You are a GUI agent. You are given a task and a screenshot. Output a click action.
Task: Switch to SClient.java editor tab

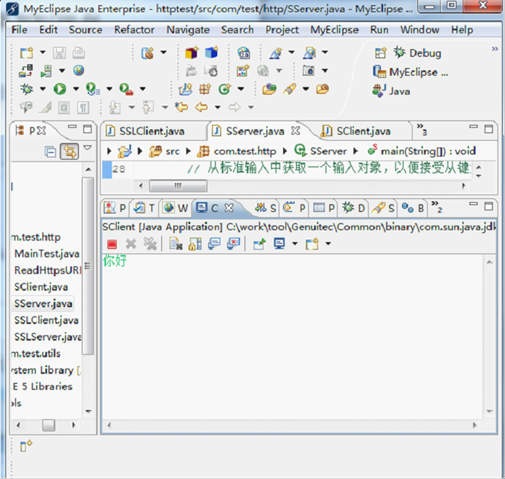357,131
